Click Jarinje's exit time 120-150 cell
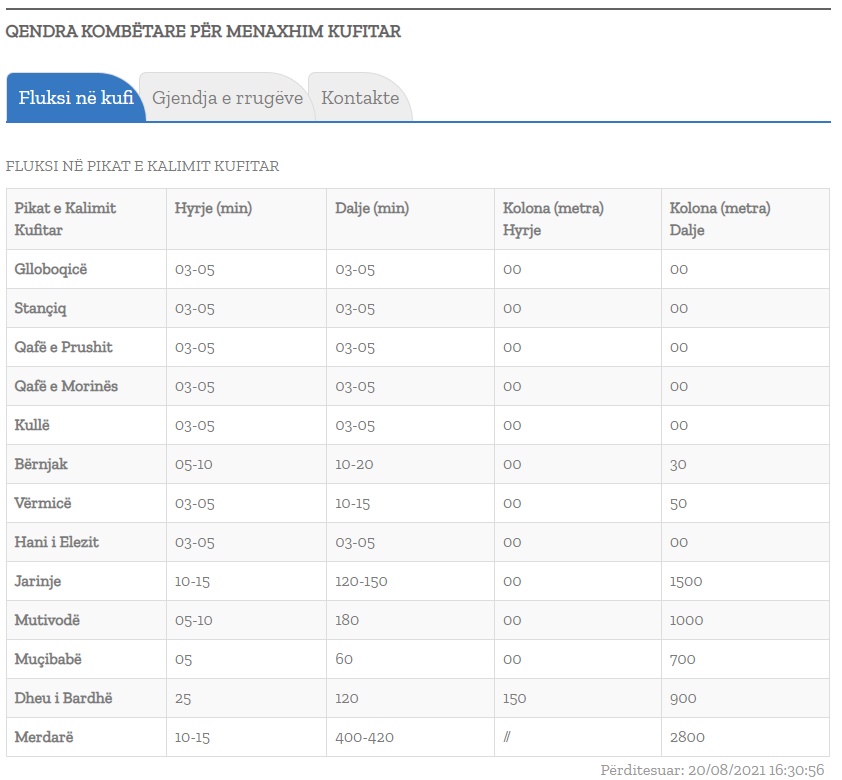842x780 pixels. pyautogui.click(x=361, y=581)
